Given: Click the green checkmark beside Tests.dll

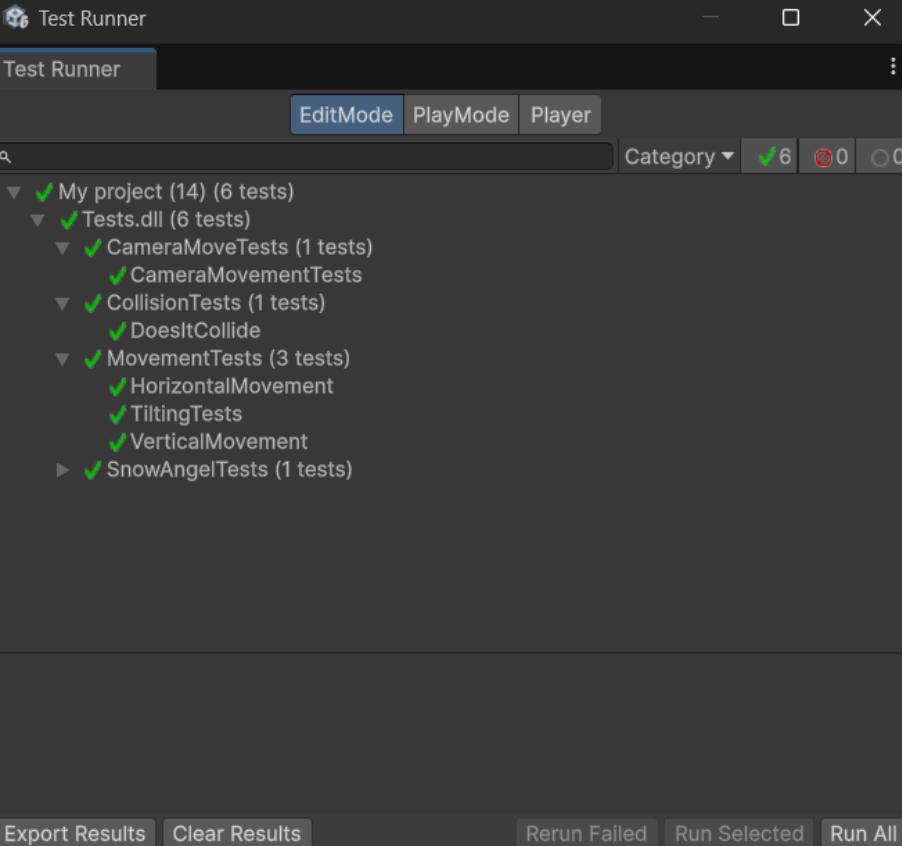Looking at the screenshot, I should click(x=69, y=220).
